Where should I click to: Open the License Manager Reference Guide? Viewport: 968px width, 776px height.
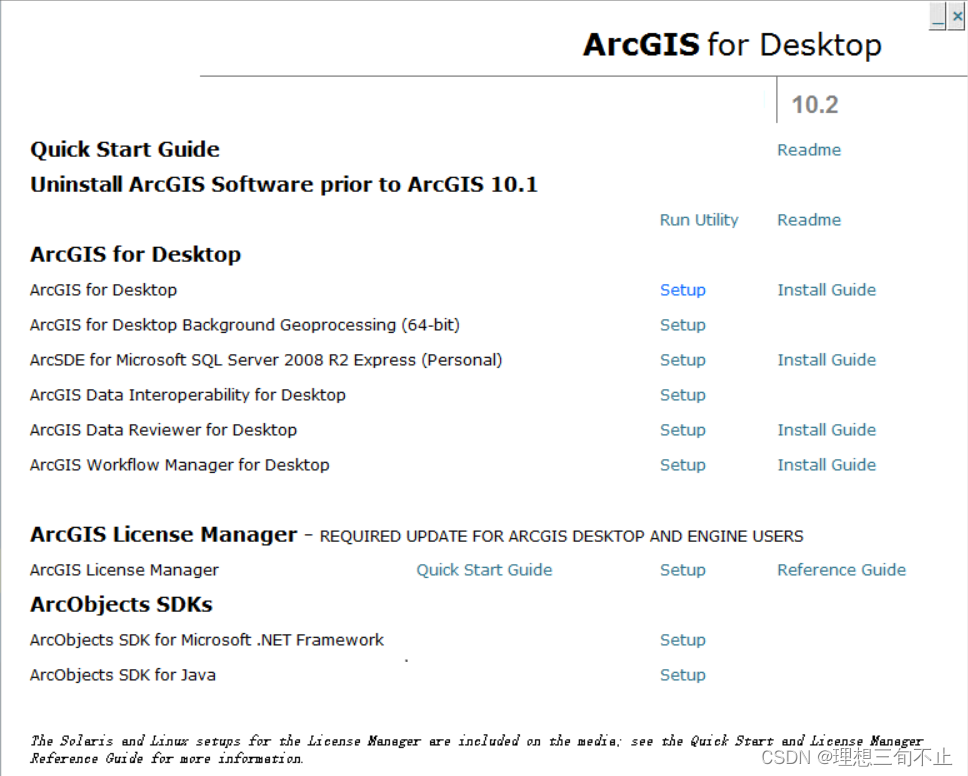pos(841,570)
